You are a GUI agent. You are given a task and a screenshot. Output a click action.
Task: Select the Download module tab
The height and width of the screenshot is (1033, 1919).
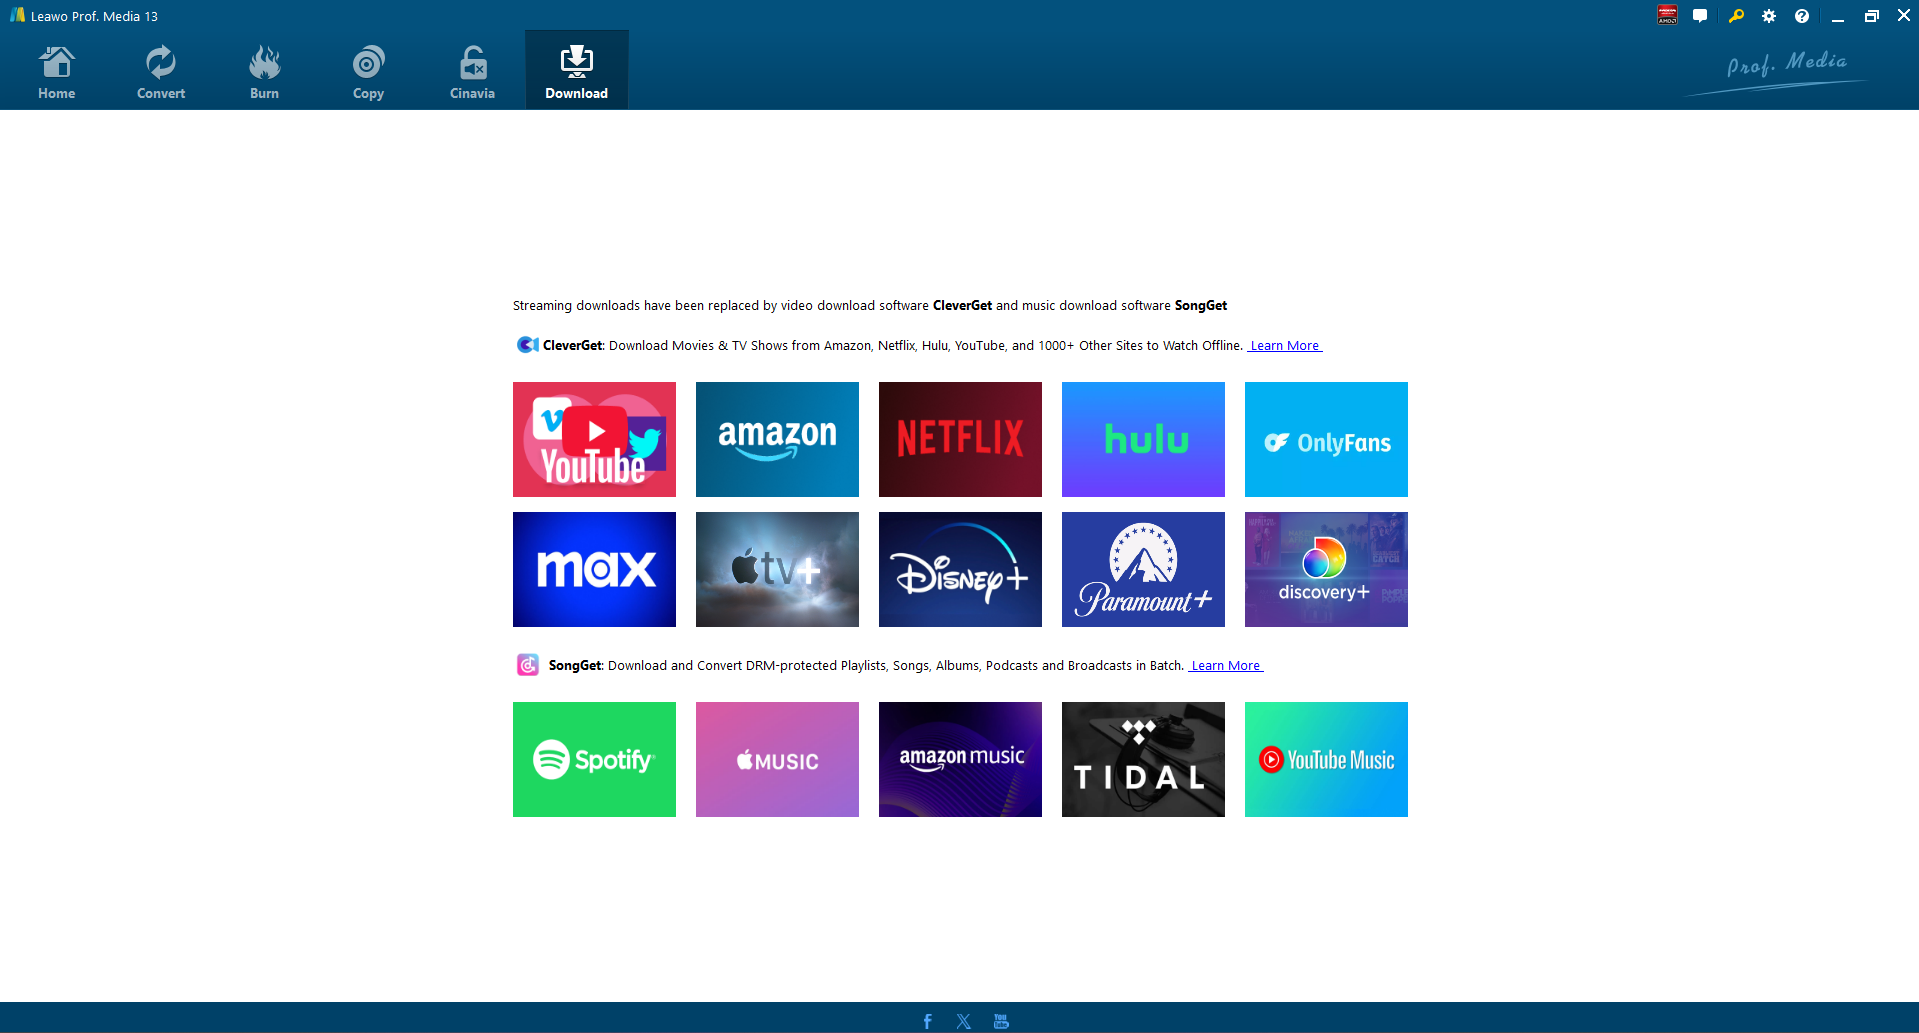tap(577, 72)
